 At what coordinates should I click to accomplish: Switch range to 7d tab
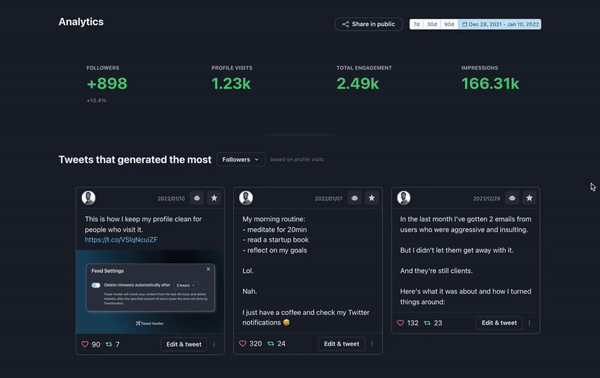pos(417,24)
